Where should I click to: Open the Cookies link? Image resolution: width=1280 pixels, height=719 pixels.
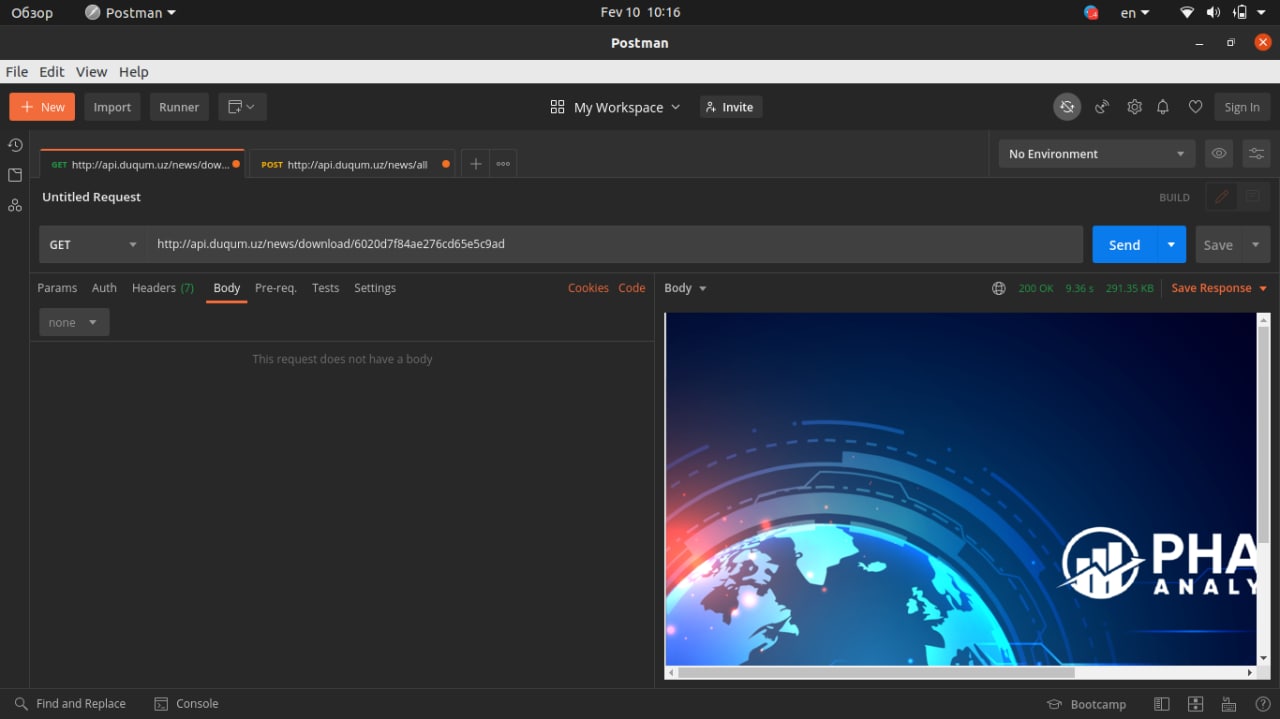click(588, 288)
